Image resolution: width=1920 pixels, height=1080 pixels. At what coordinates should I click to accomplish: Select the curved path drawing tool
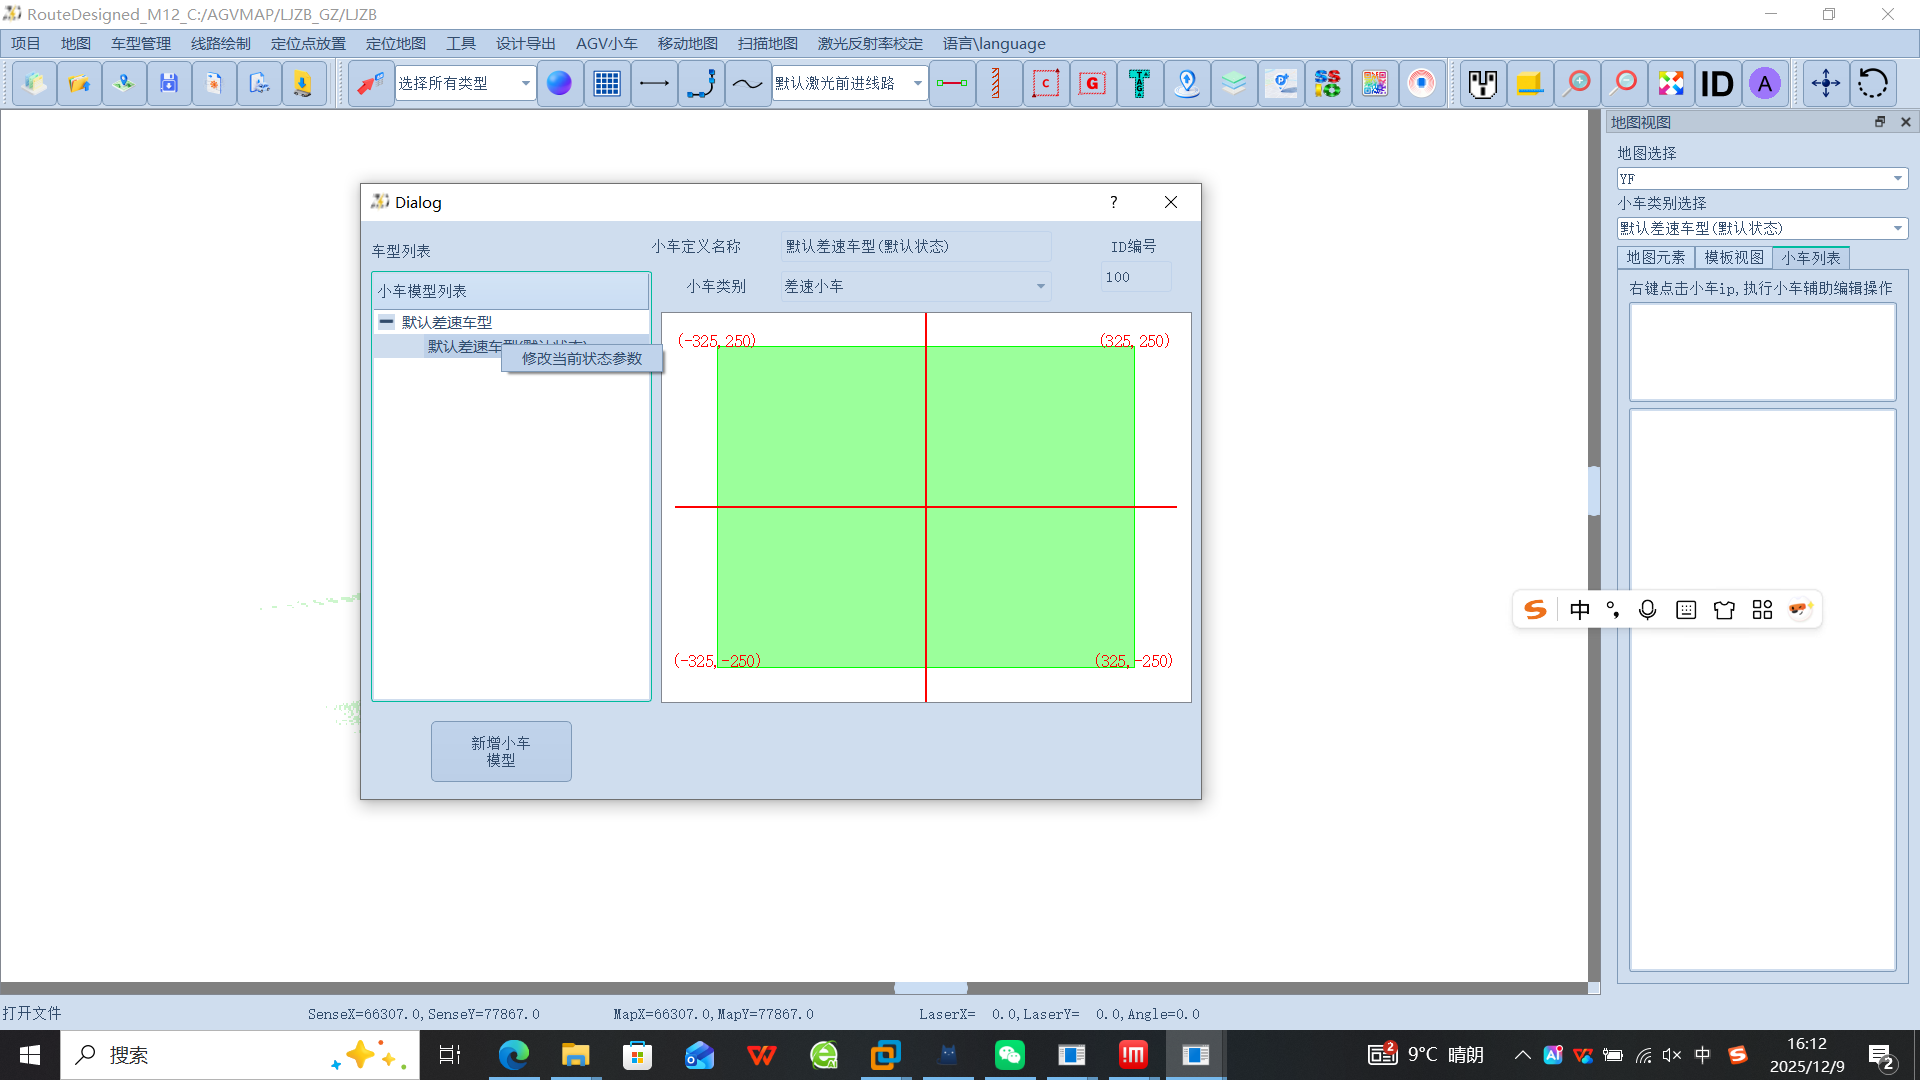[701, 83]
